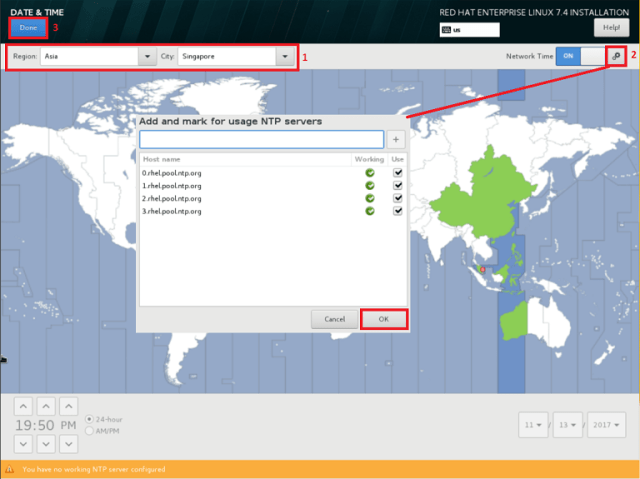Click the Singapore location marker on the map
The image size is (640, 479).
(482, 269)
